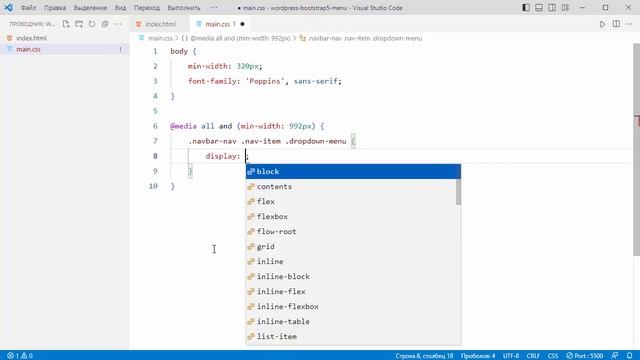Close main.css tab via unsaved dot
This screenshot has height=360, width=640.
pos(242,24)
